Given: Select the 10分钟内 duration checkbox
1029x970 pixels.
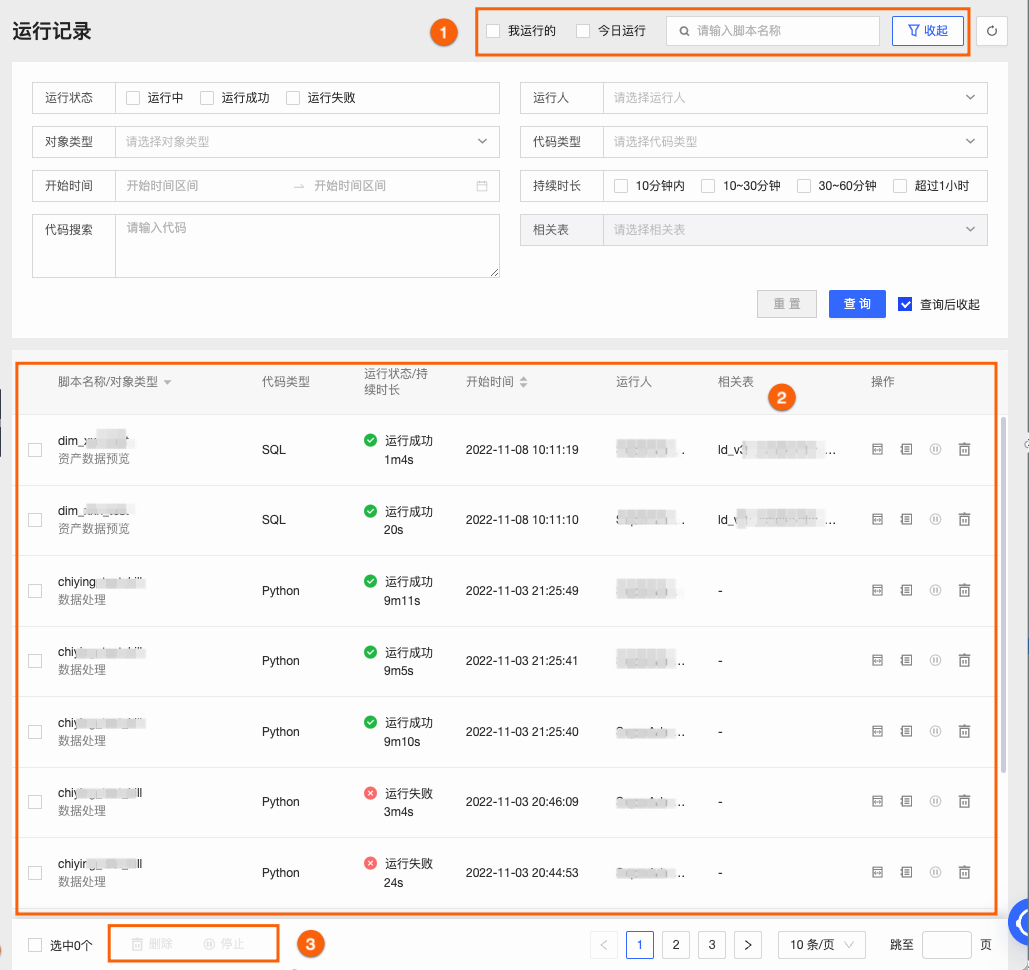Looking at the screenshot, I should click(x=621, y=186).
